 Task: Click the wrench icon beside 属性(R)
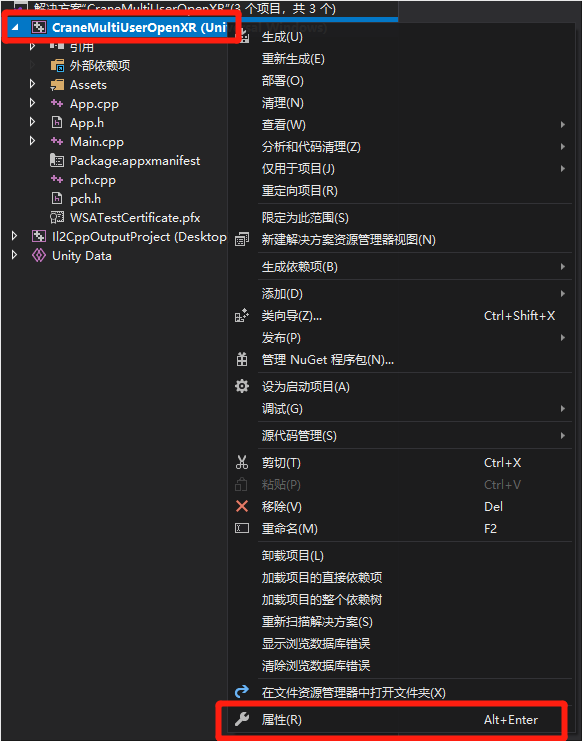pos(242,719)
